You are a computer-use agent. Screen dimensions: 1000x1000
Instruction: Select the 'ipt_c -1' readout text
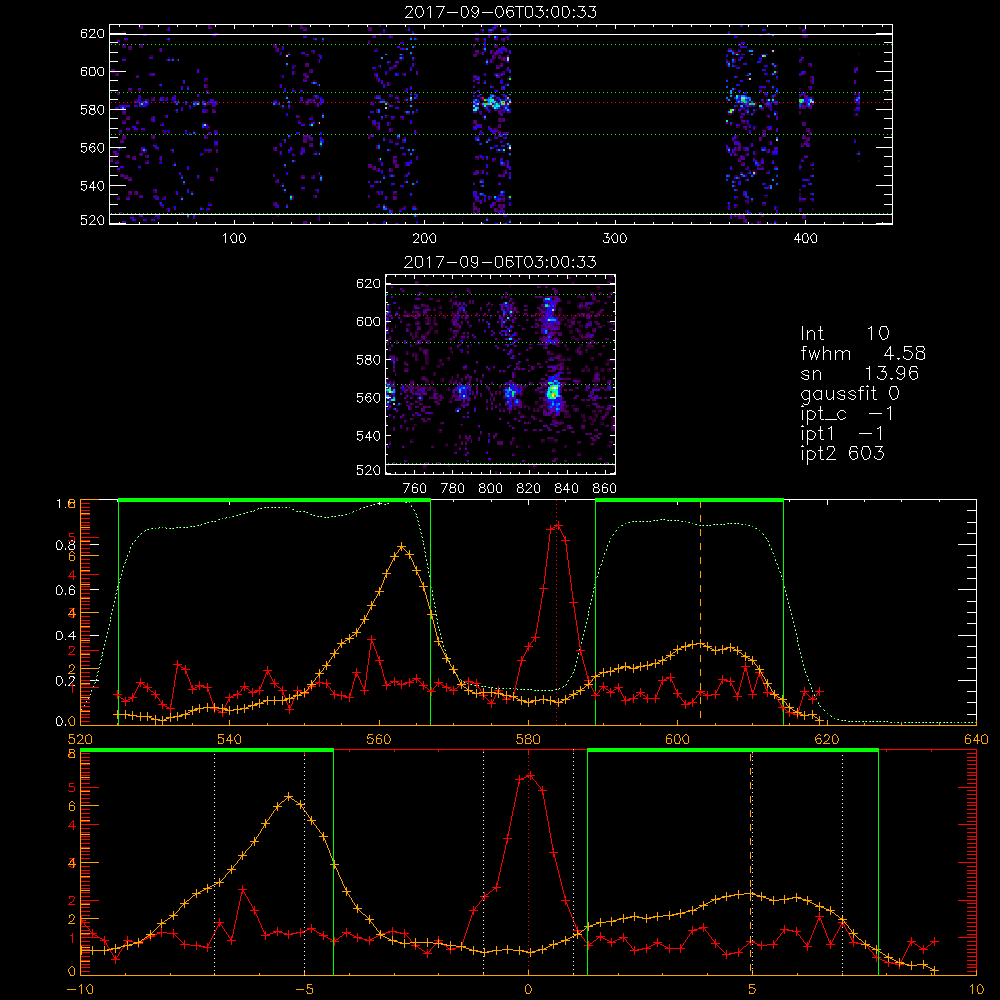pyautogui.click(x=847, y=415)
